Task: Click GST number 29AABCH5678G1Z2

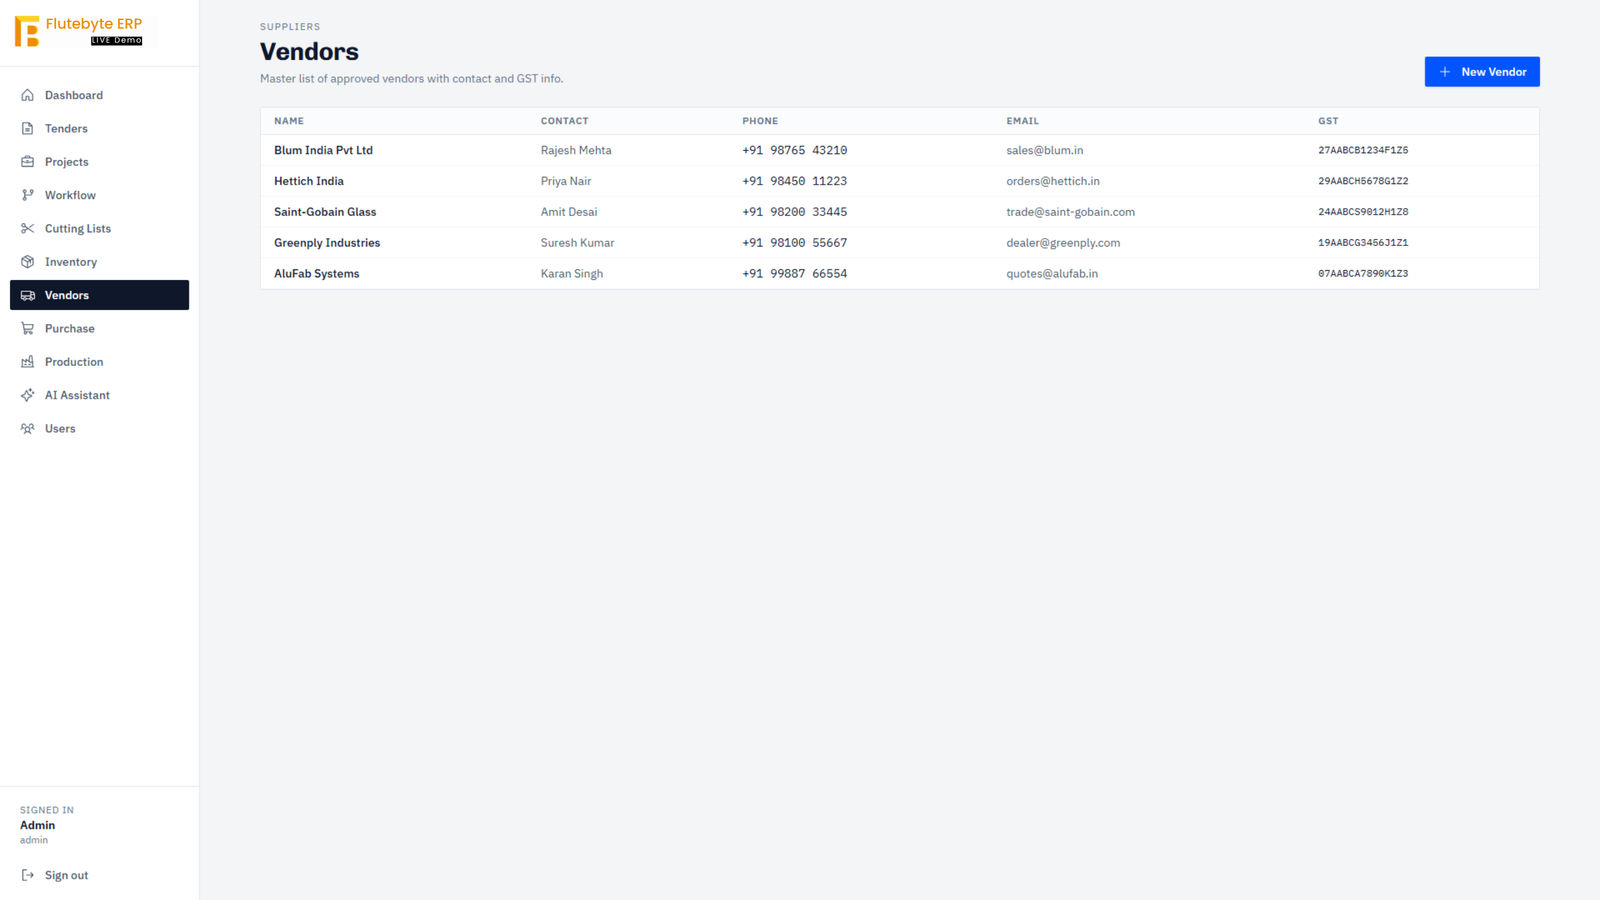Action: coord(1363,181)
